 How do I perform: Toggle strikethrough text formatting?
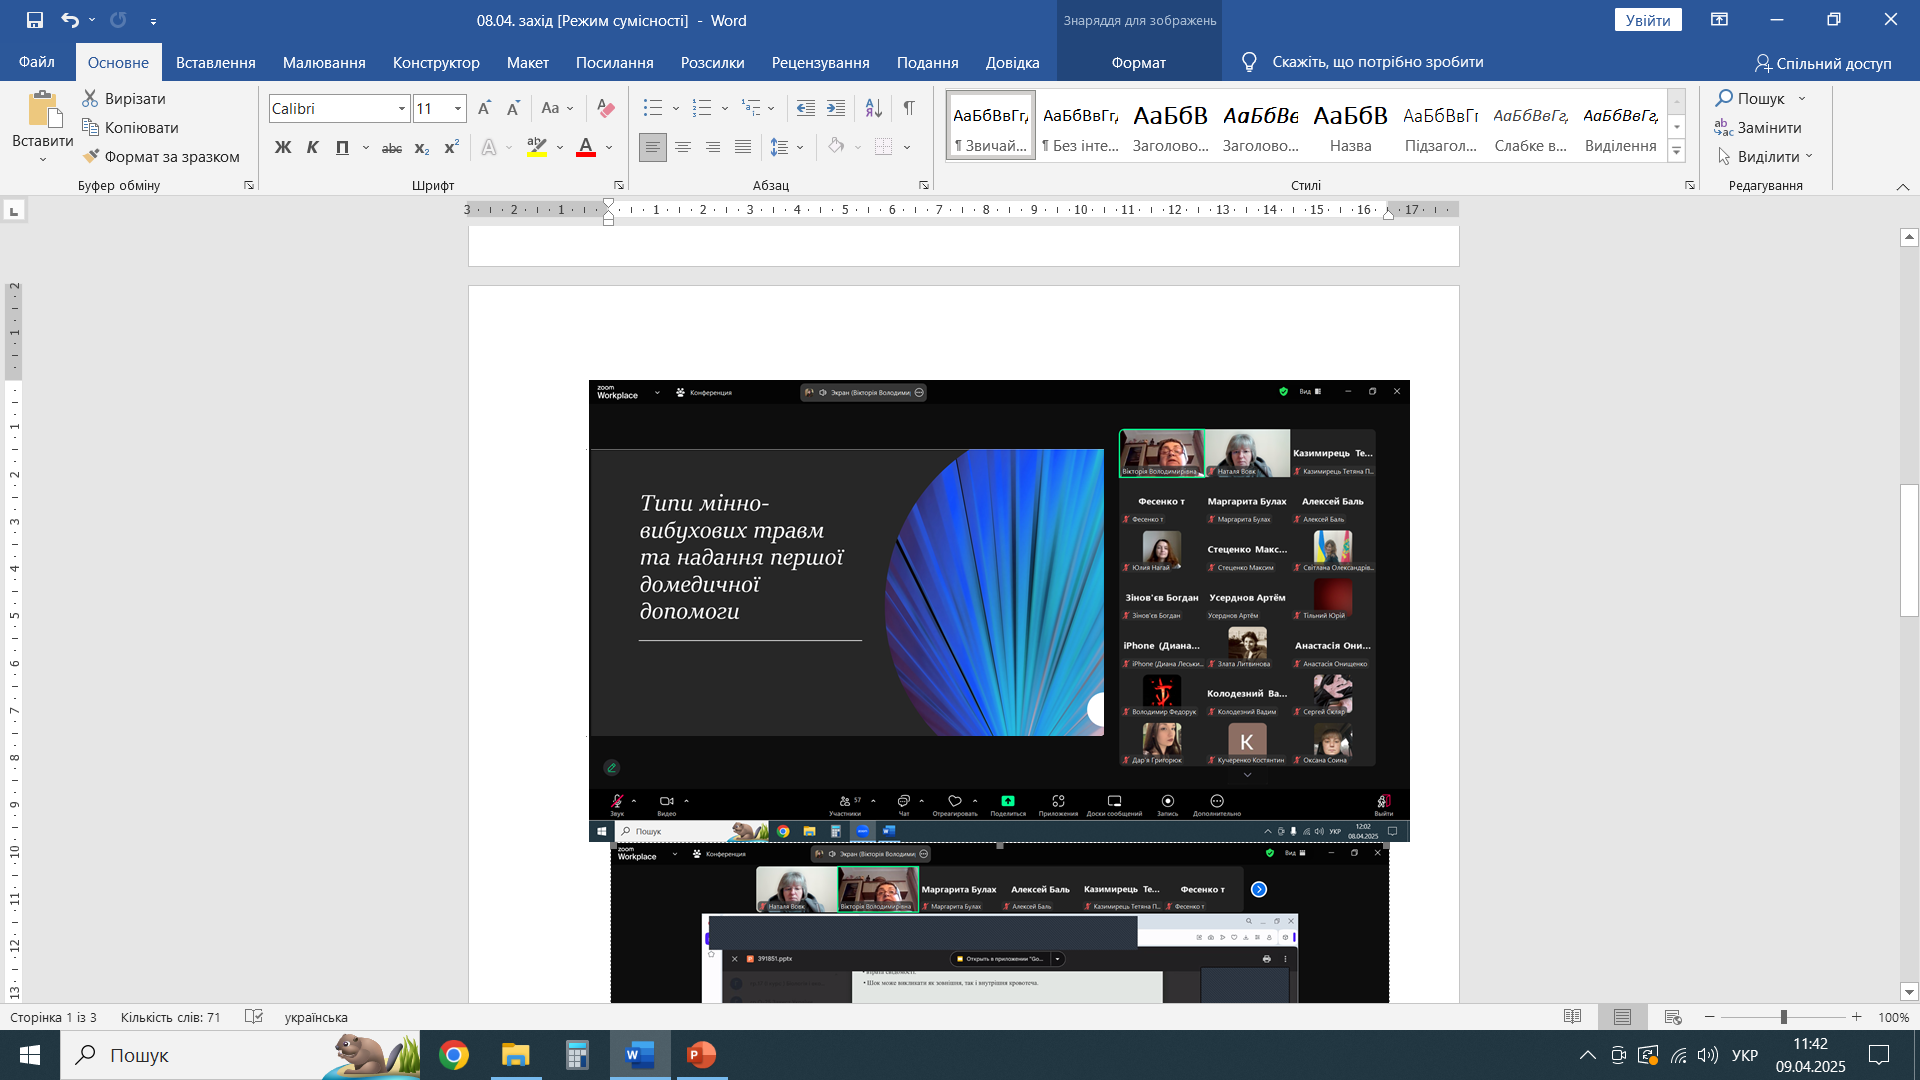pos(392,147)
